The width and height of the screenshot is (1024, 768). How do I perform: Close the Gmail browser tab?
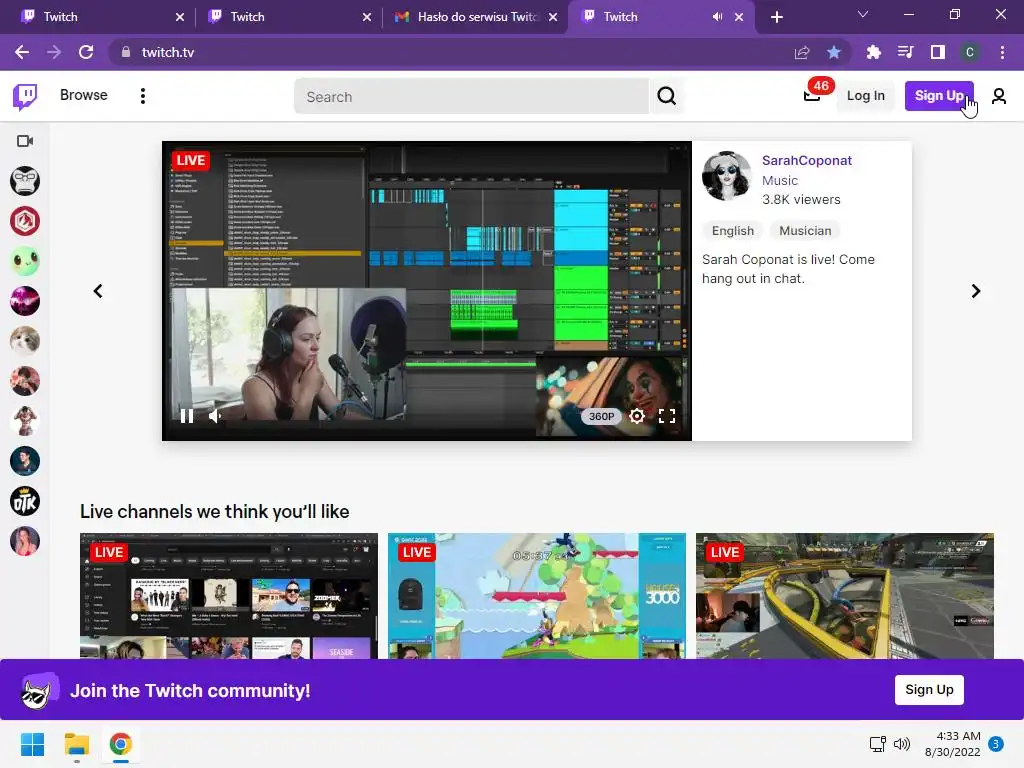(x=553, y=17)
